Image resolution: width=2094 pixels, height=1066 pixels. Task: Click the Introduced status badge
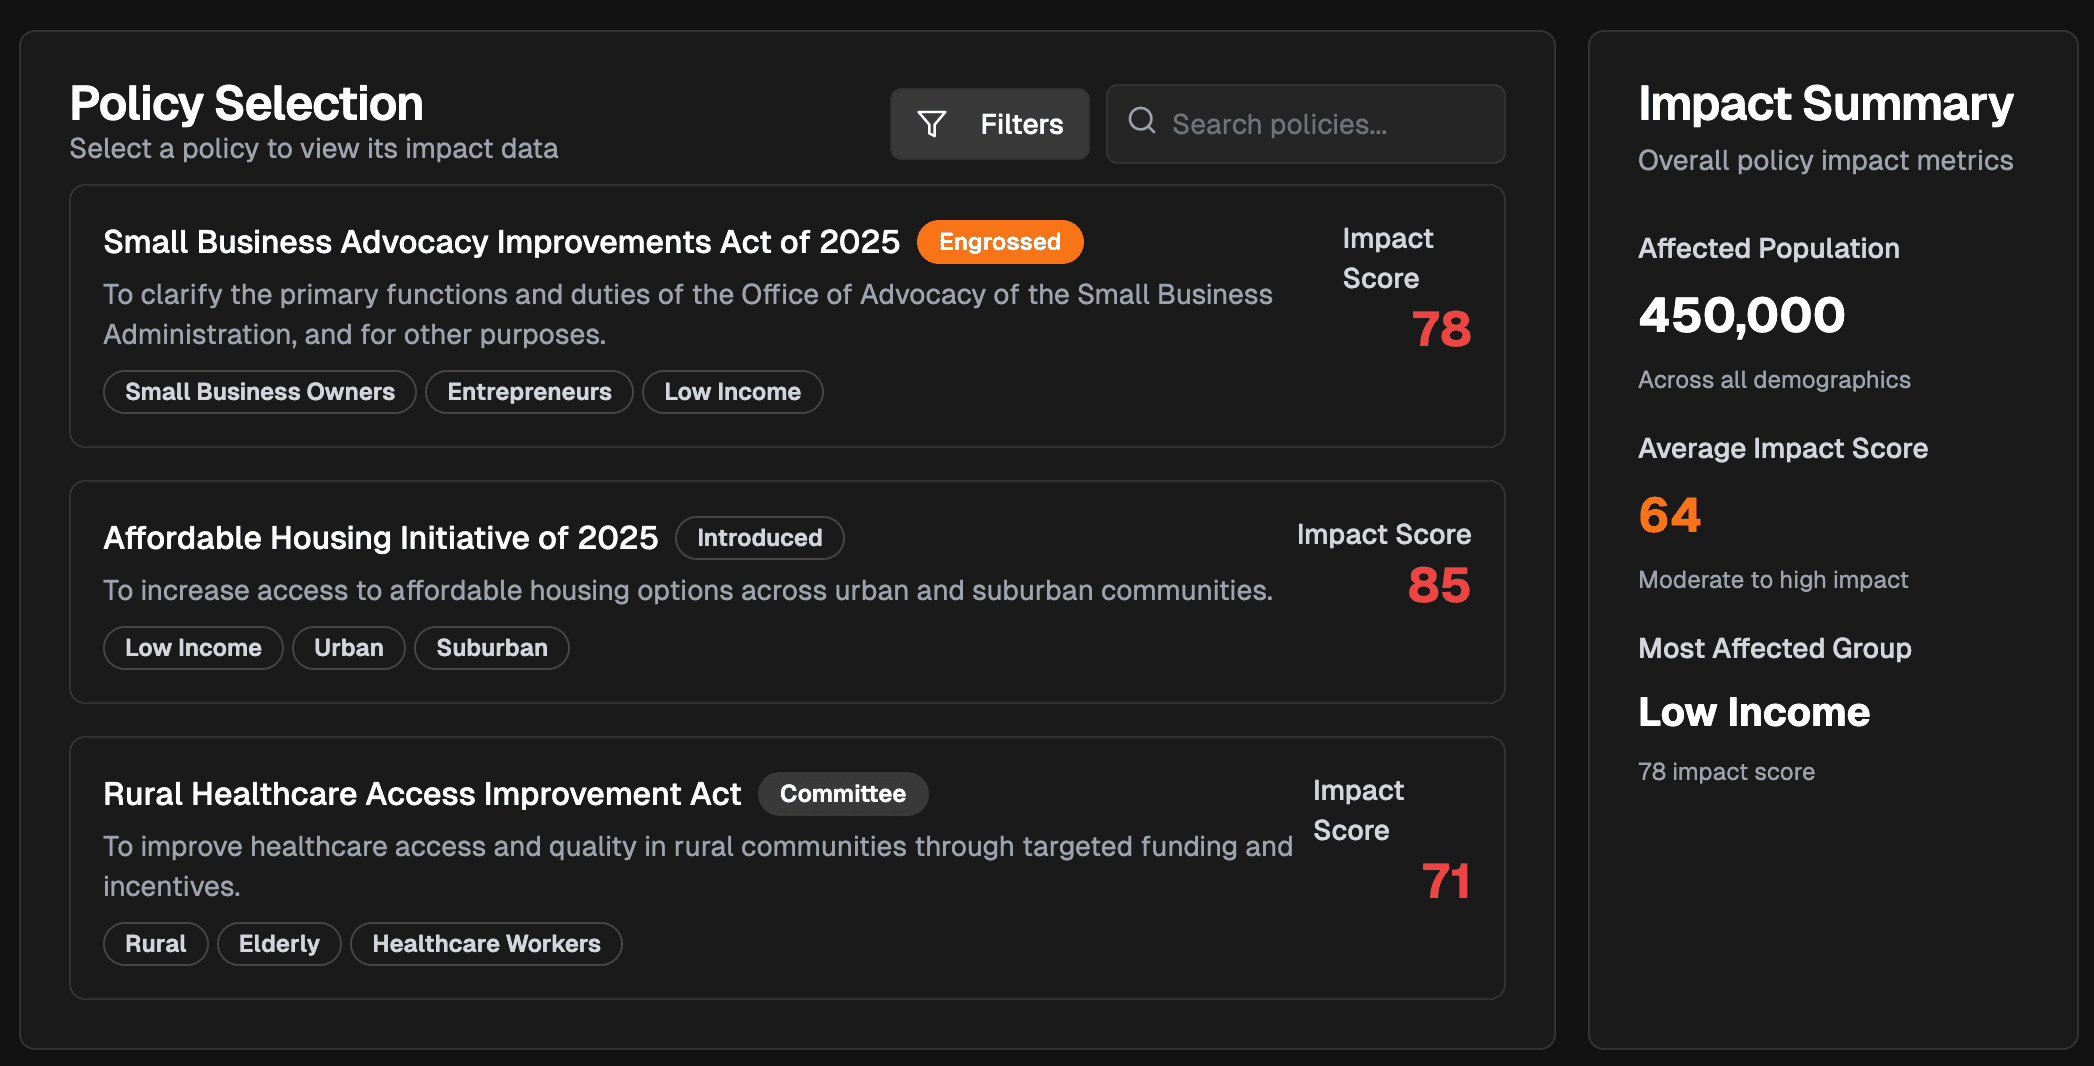click(759, 538)
